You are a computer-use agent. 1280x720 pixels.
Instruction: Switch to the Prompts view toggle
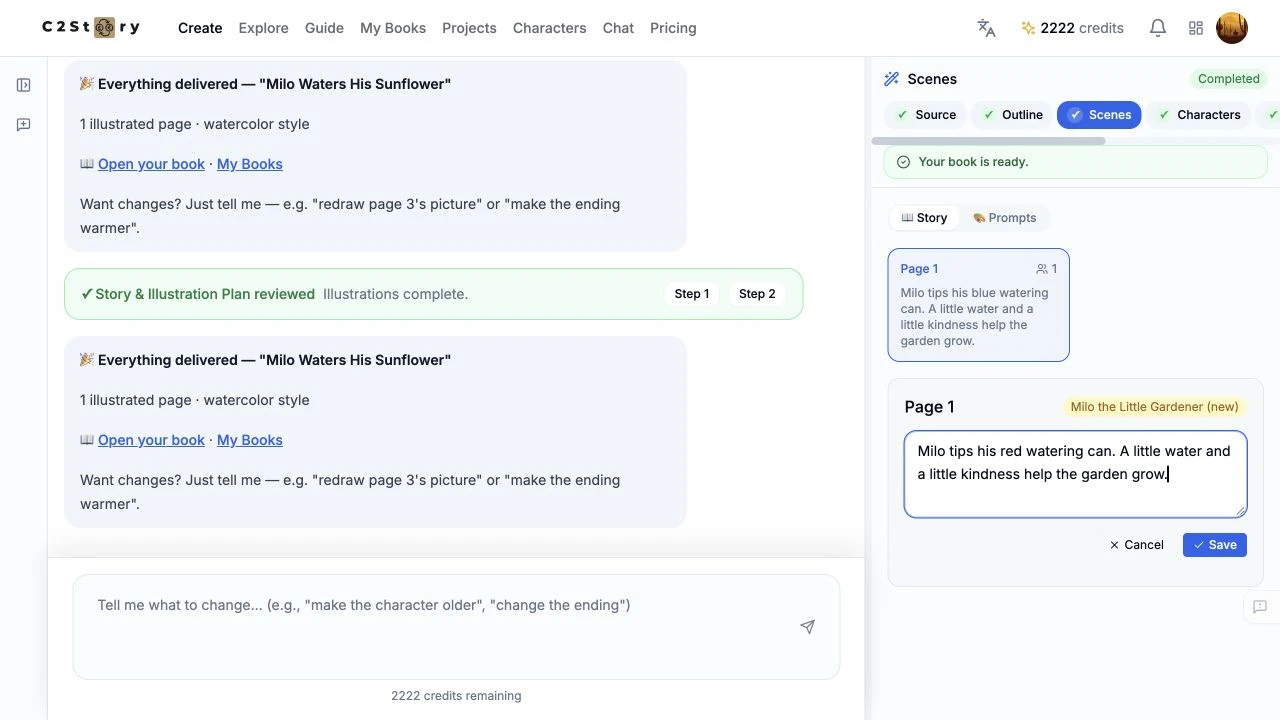pos(1004,218)
